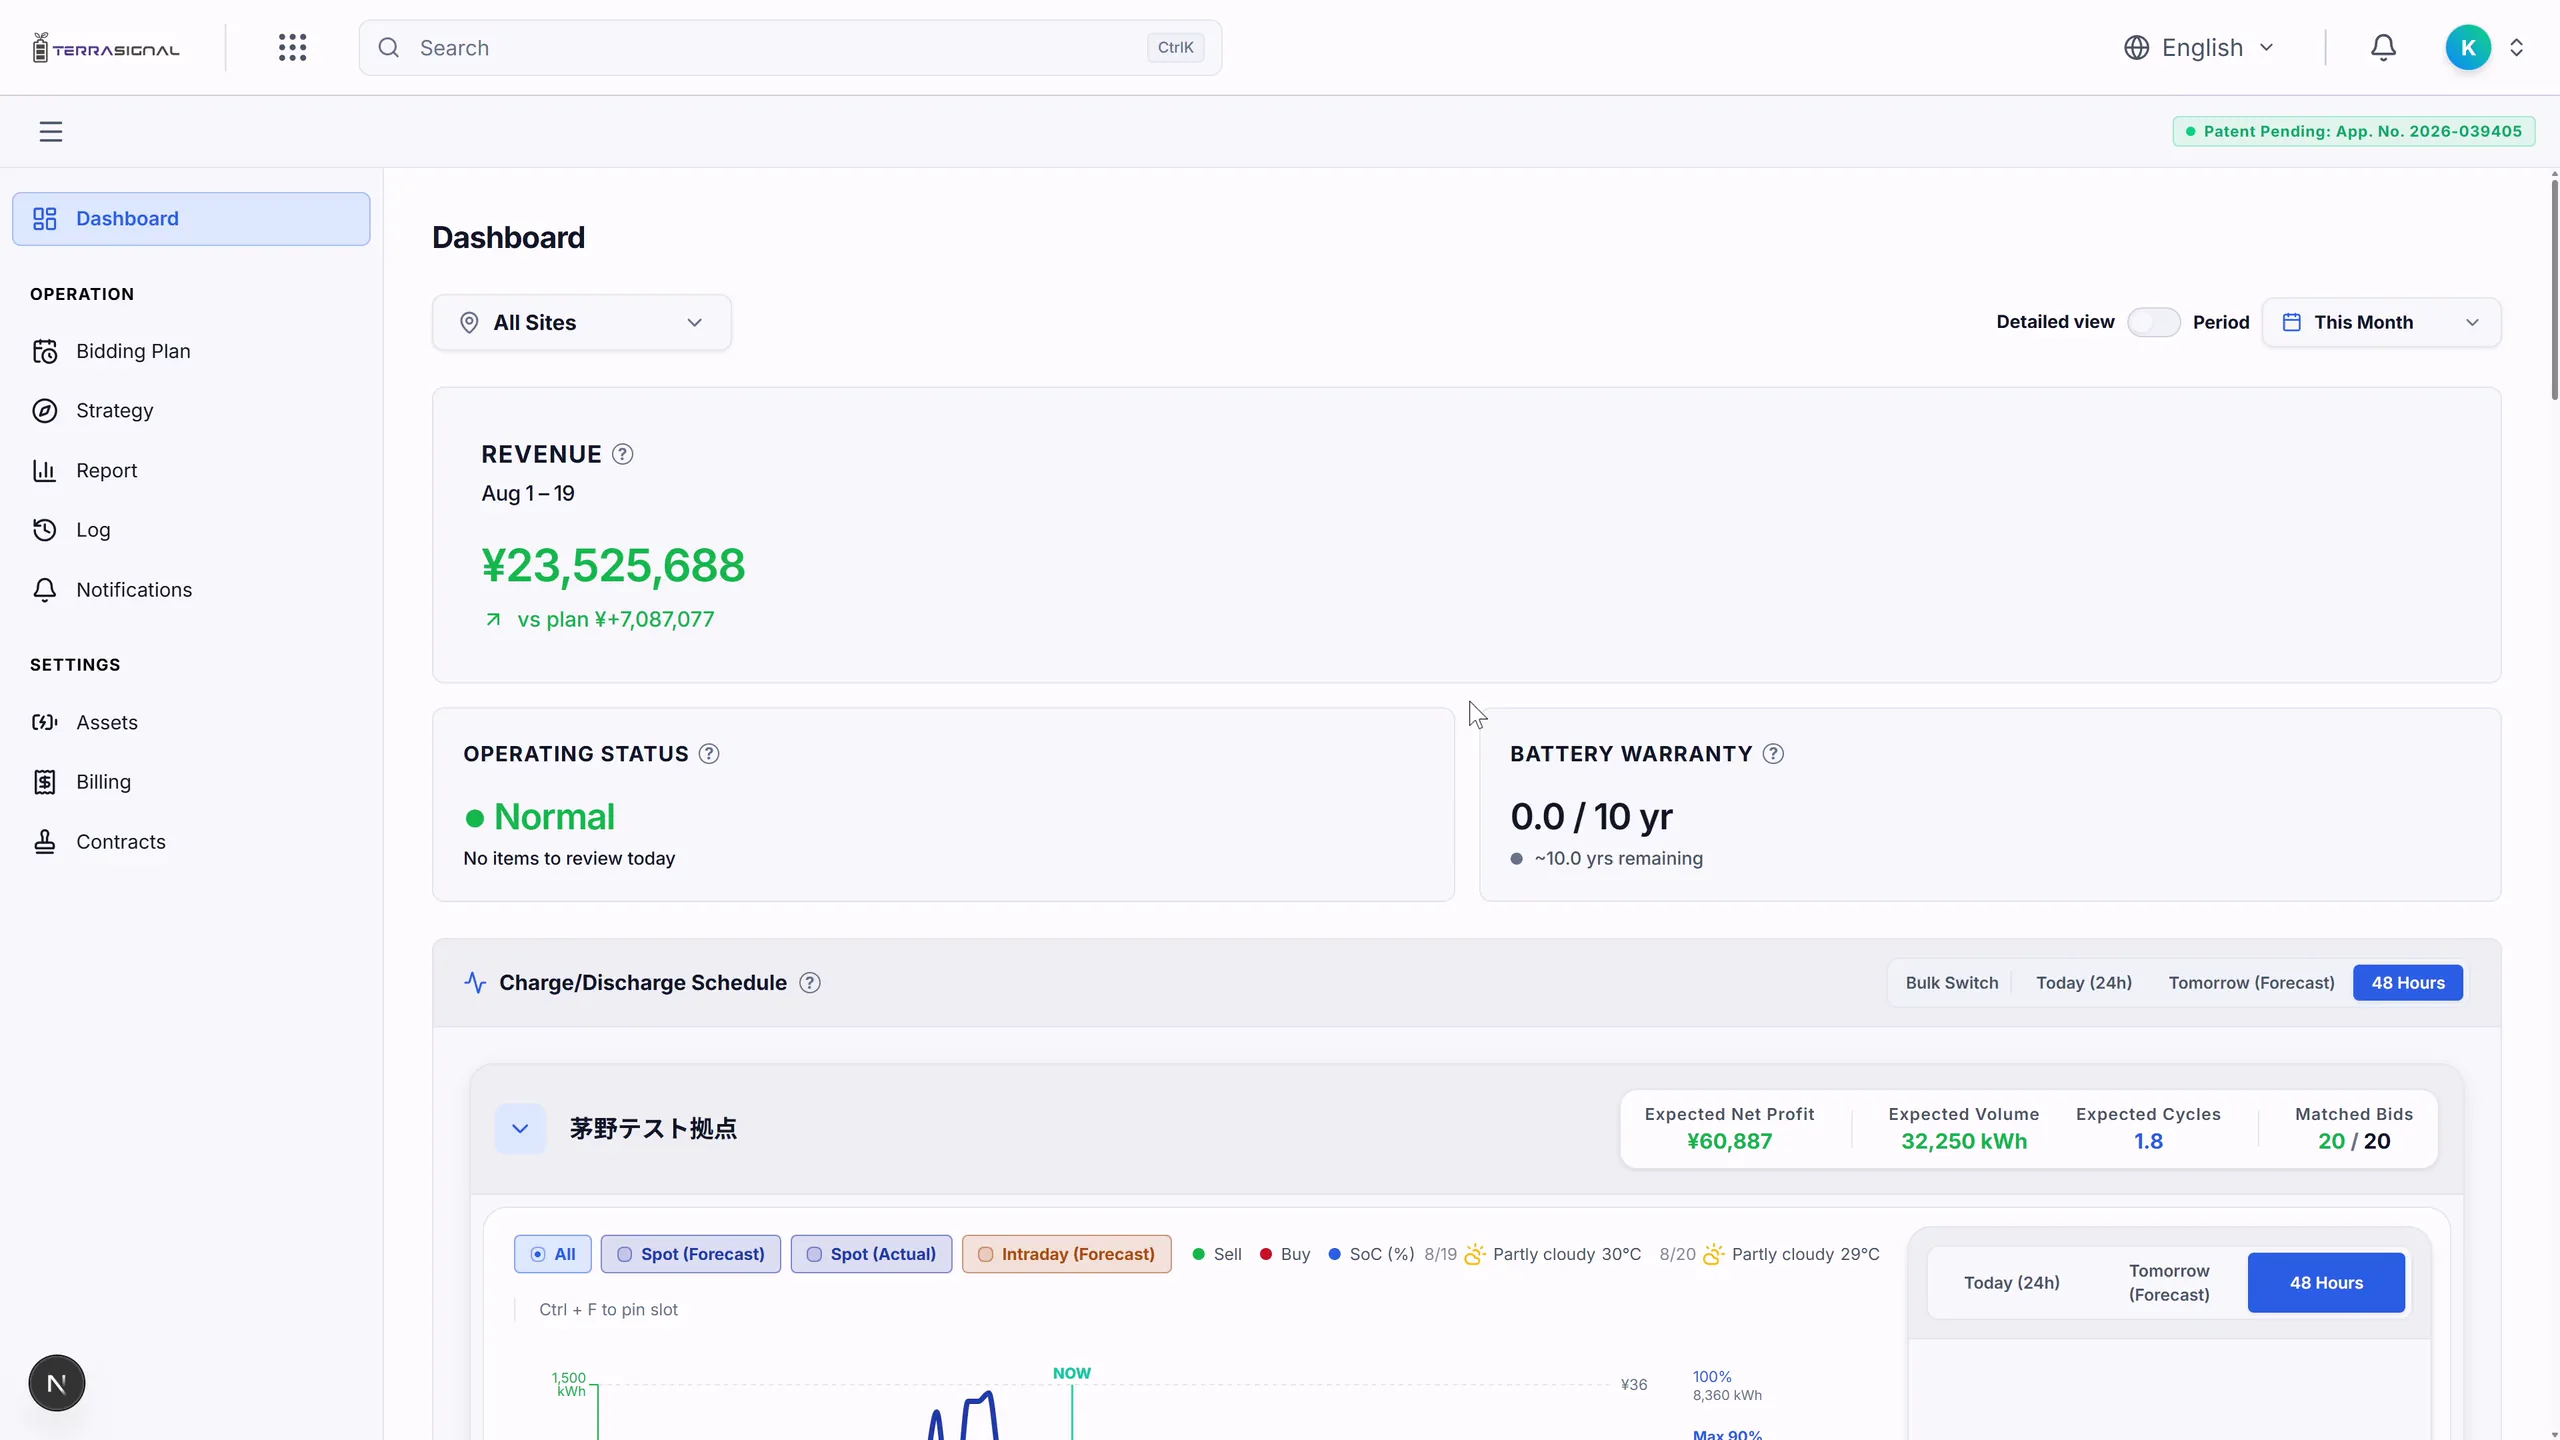
Task: Collapse the 茅野テスト拠点 site panel
Action: [520, 1129]
